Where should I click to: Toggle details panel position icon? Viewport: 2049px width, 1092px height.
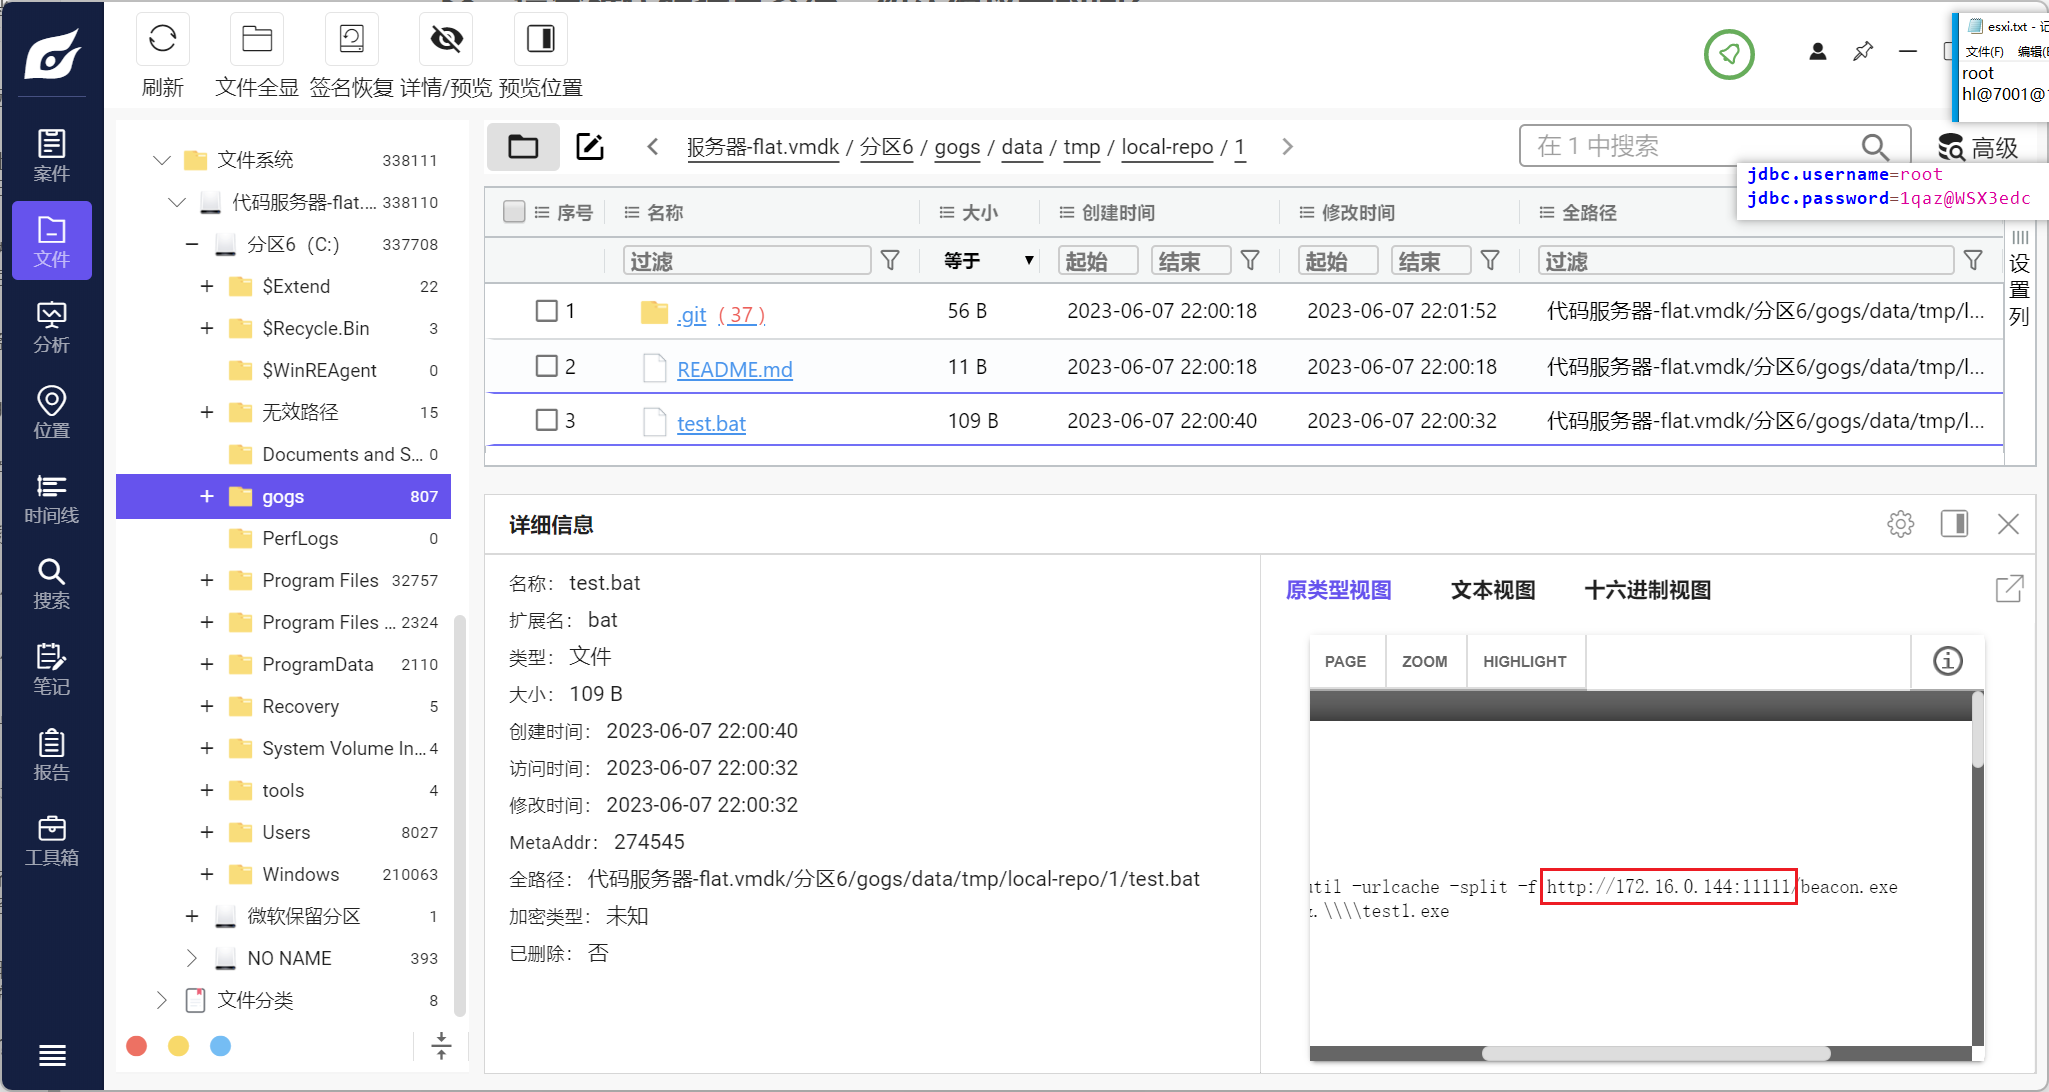click(x=1954, y=524)
